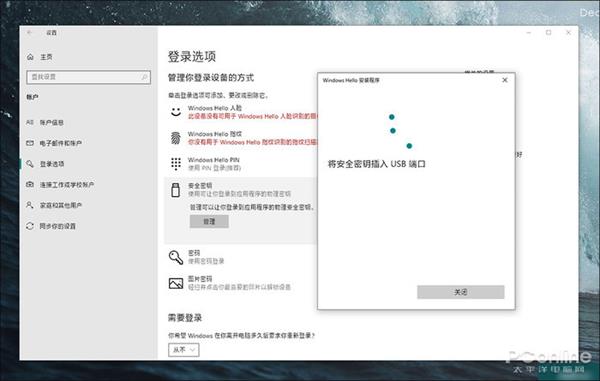The height and width of the screenshot is (381, 600).
Task: Click the 图片密码 picture icon
Action: tap(176, 283)
